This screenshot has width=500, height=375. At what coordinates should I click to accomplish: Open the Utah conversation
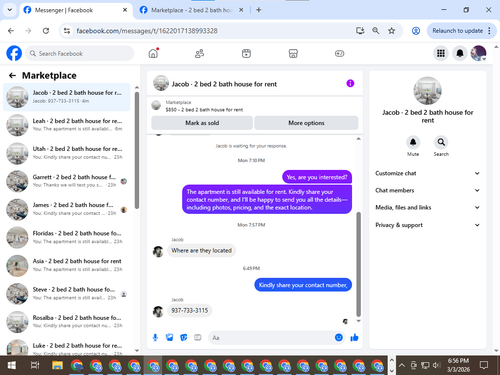[x=67, y=153]
